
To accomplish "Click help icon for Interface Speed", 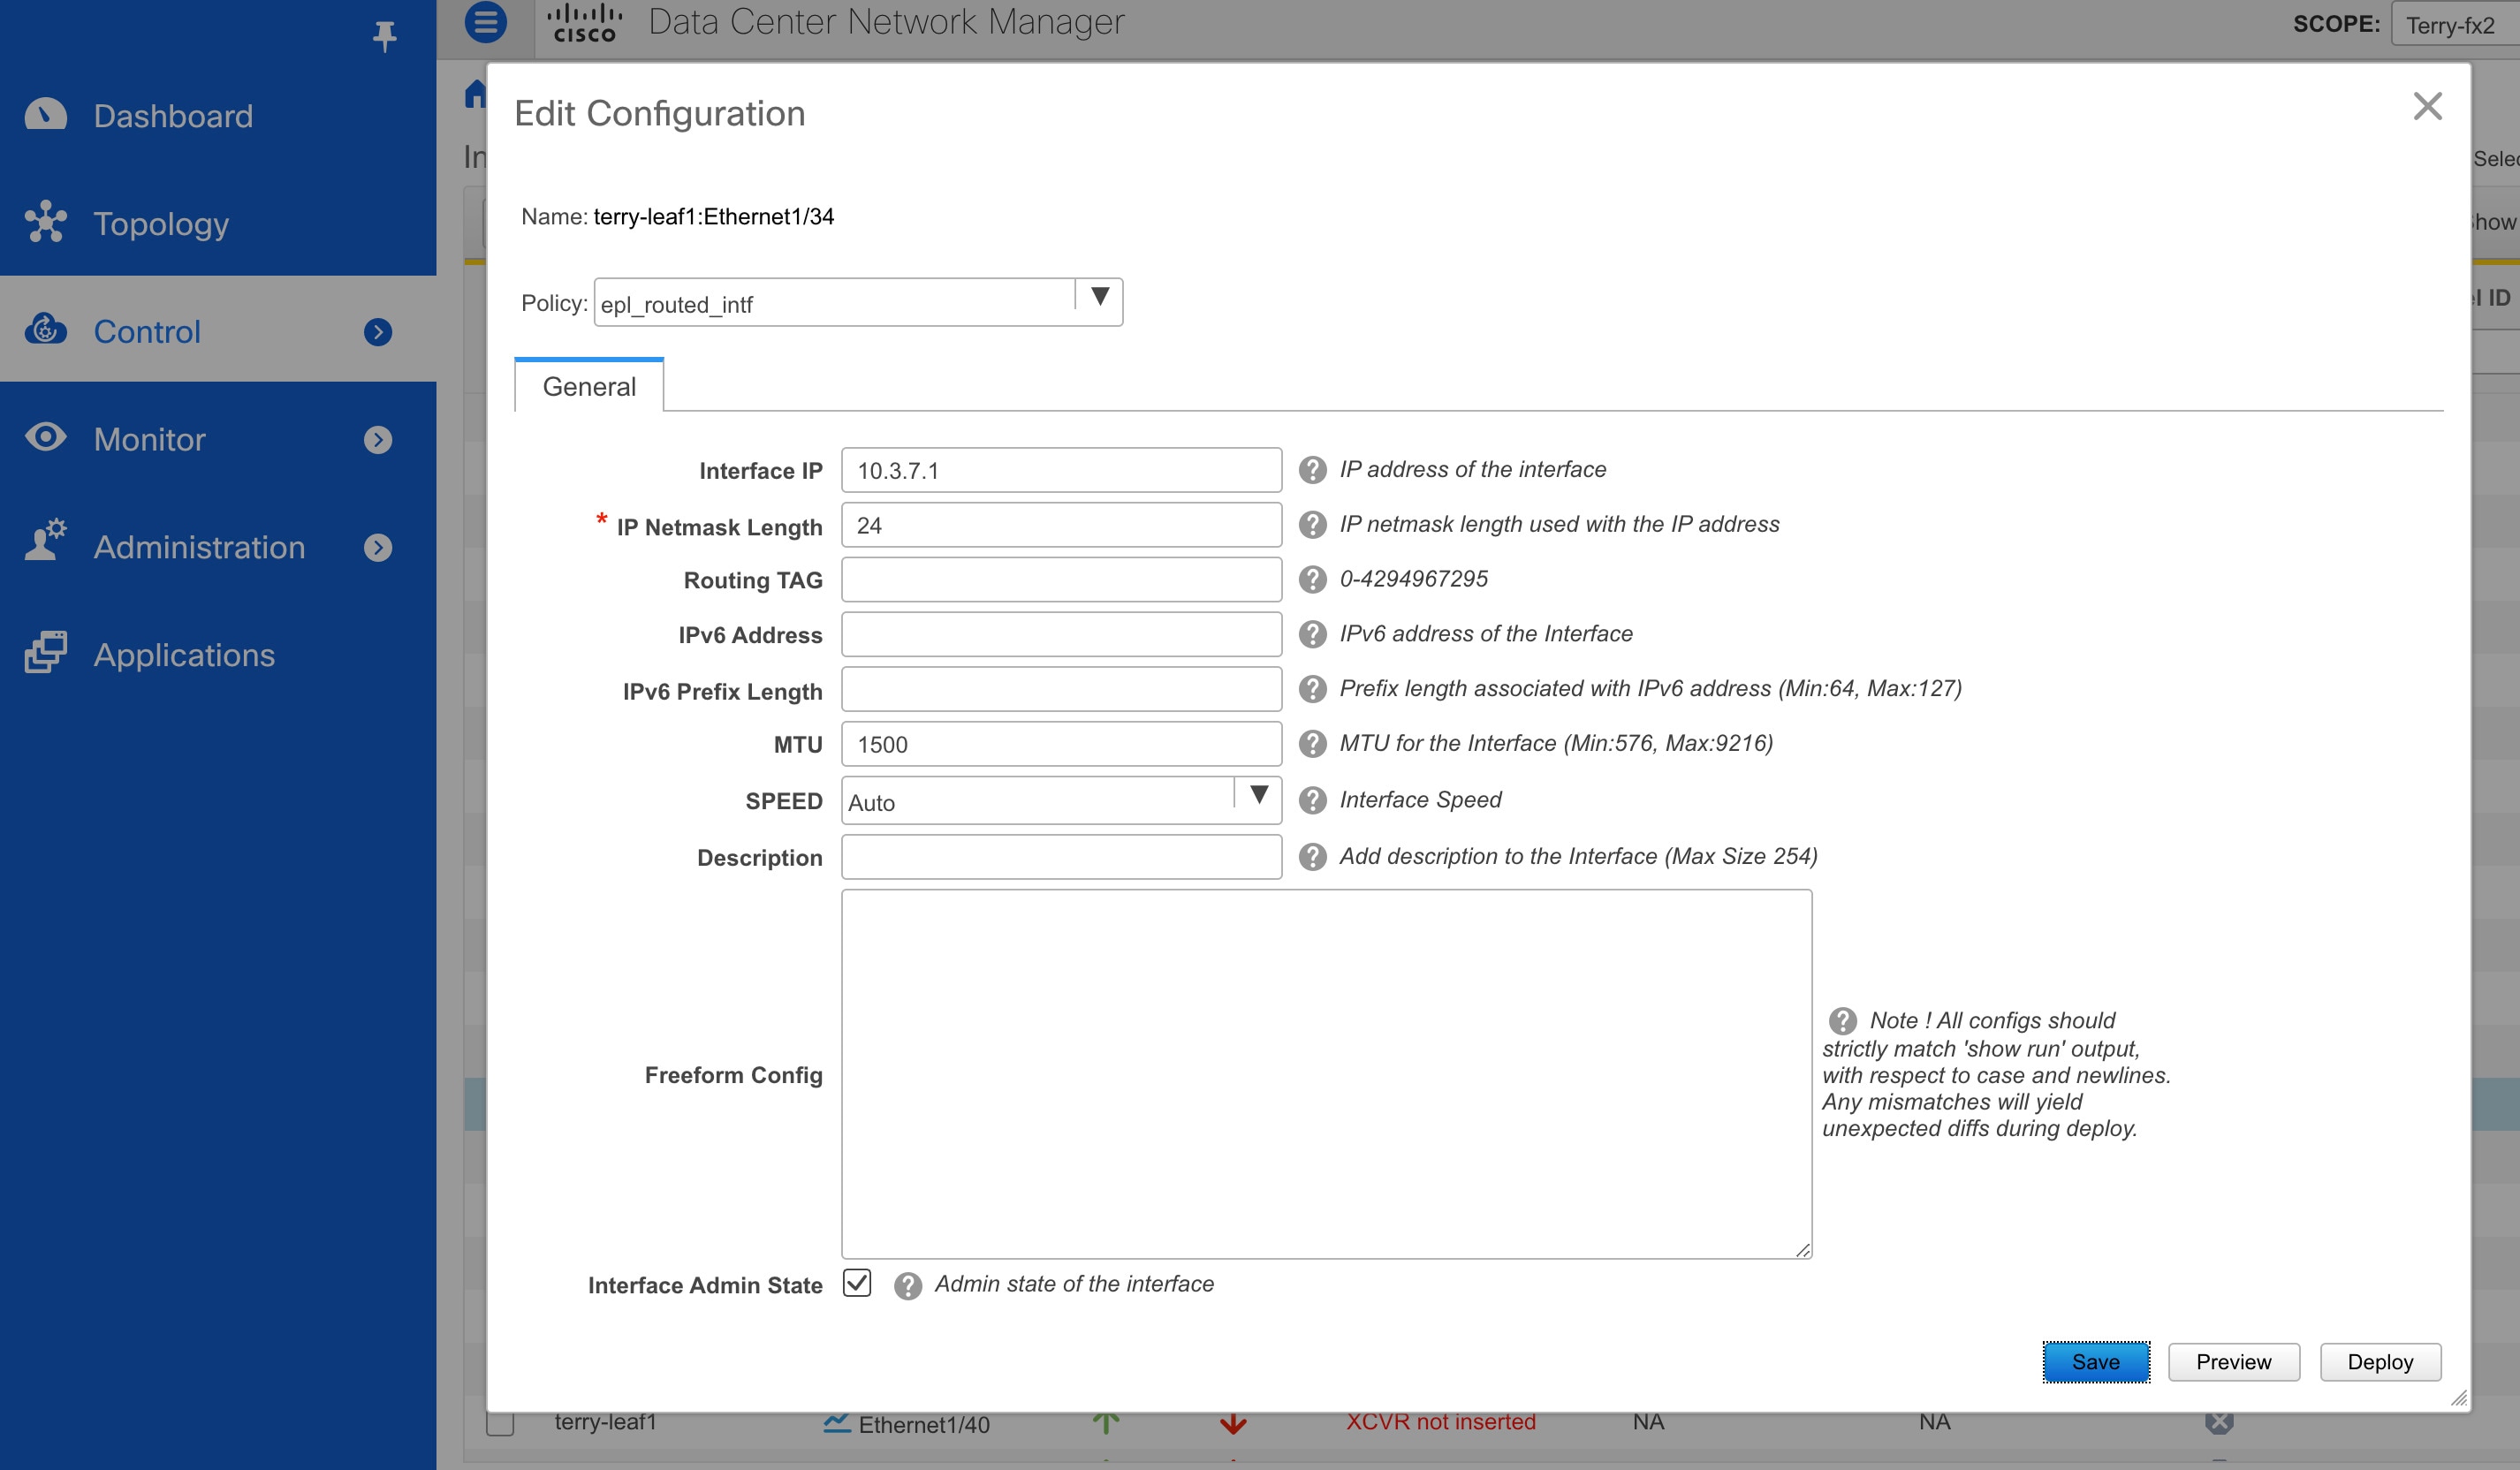I will click(1312, 800).
